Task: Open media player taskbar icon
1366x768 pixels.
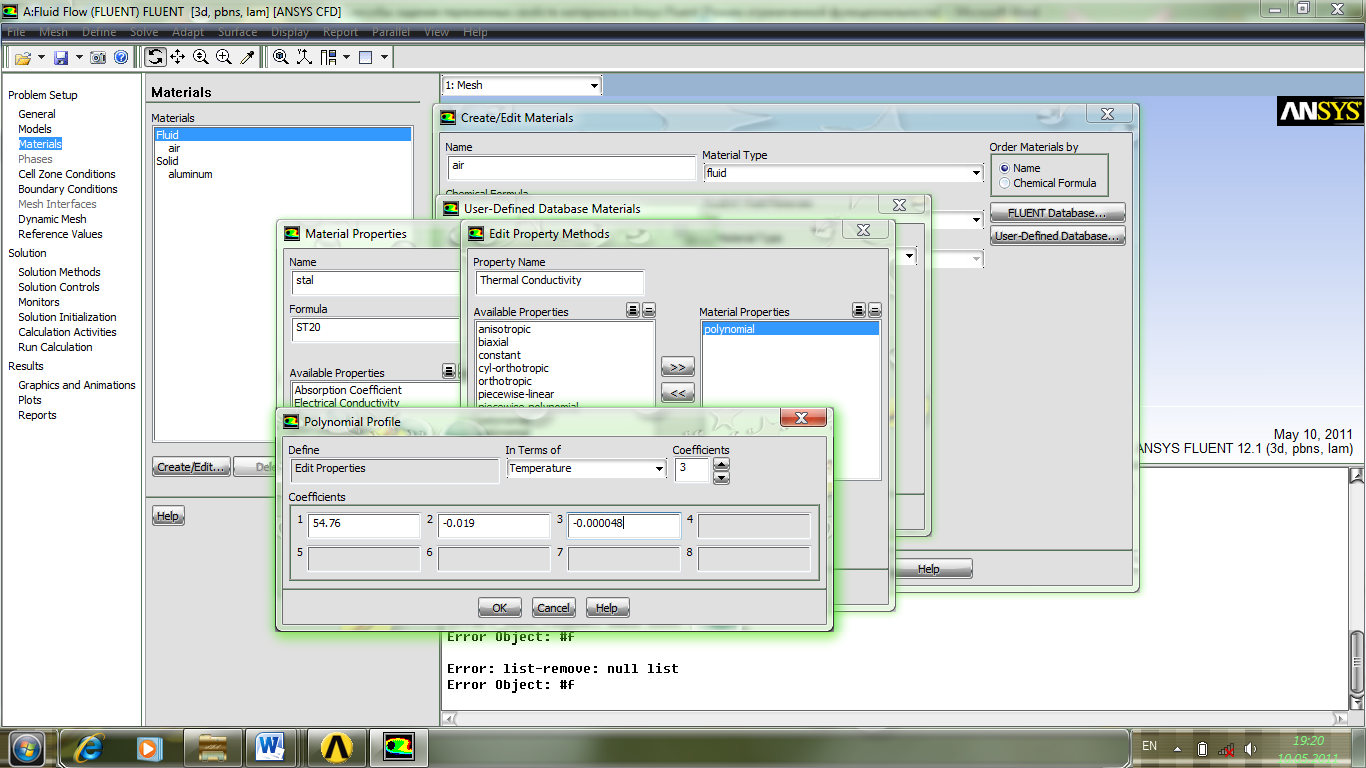Action: tap(149, 746)
